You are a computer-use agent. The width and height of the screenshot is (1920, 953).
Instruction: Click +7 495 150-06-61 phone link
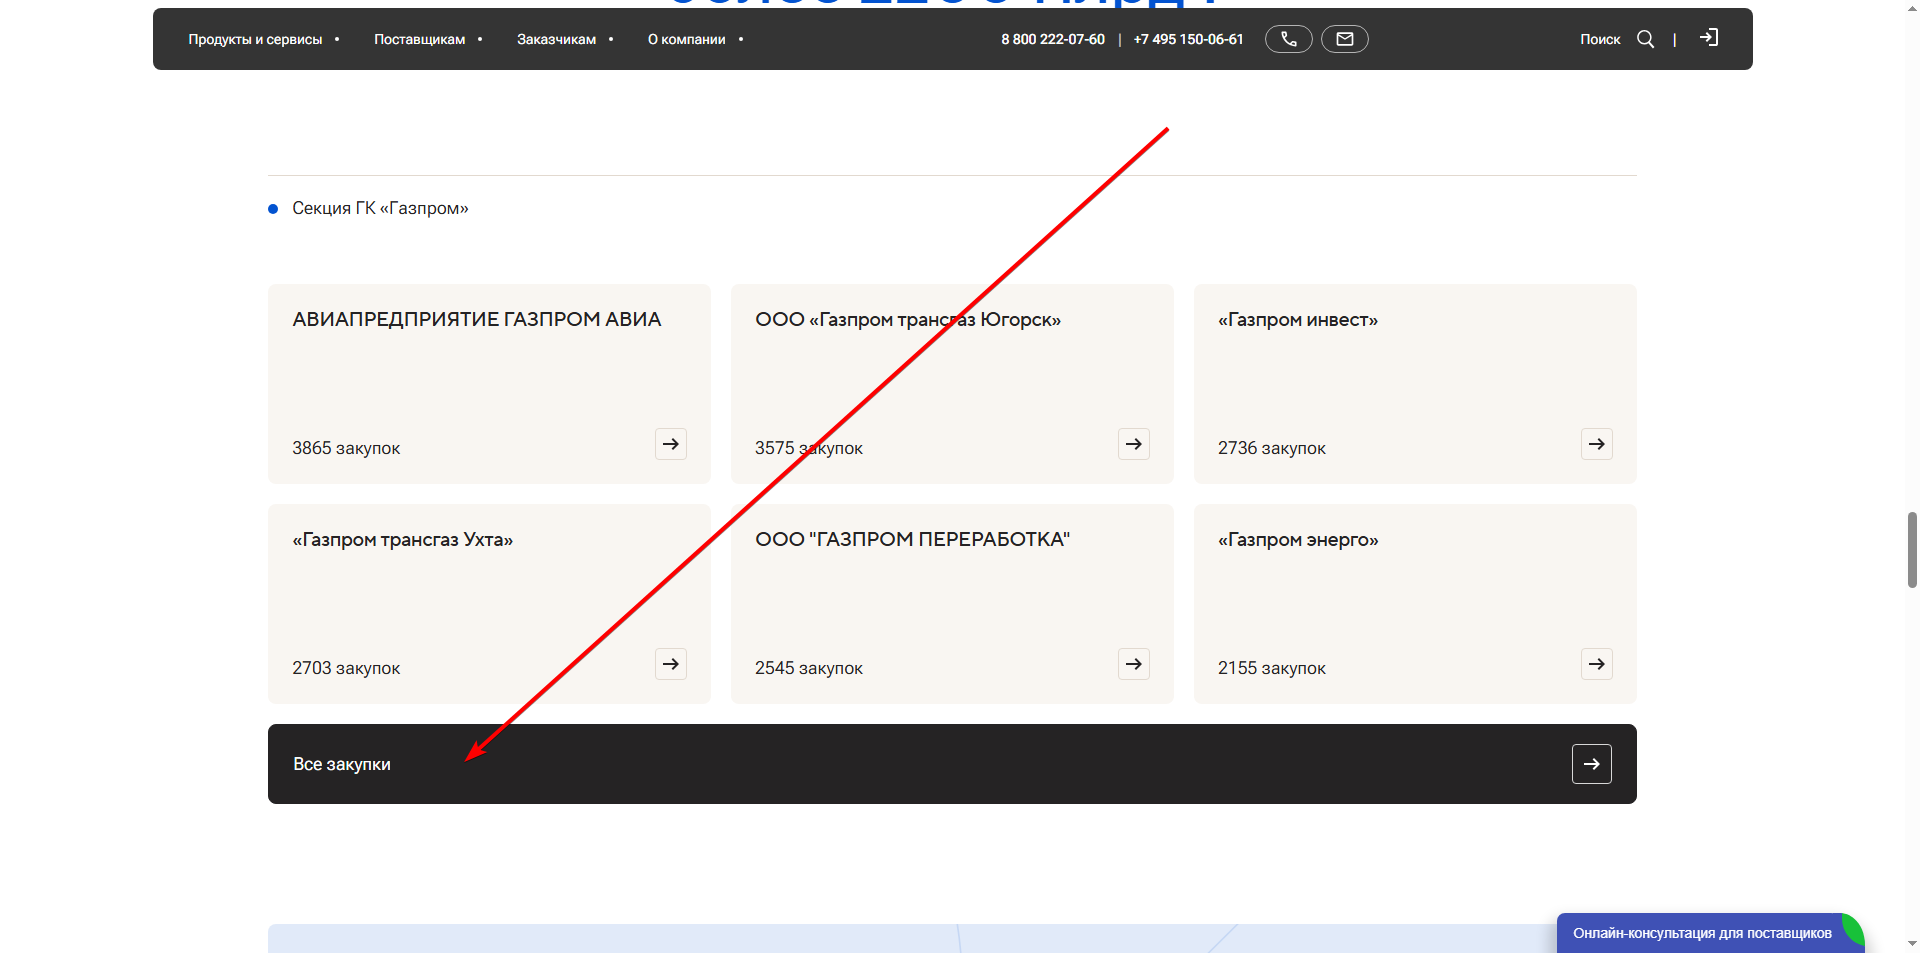click(x=1188, y=39)
